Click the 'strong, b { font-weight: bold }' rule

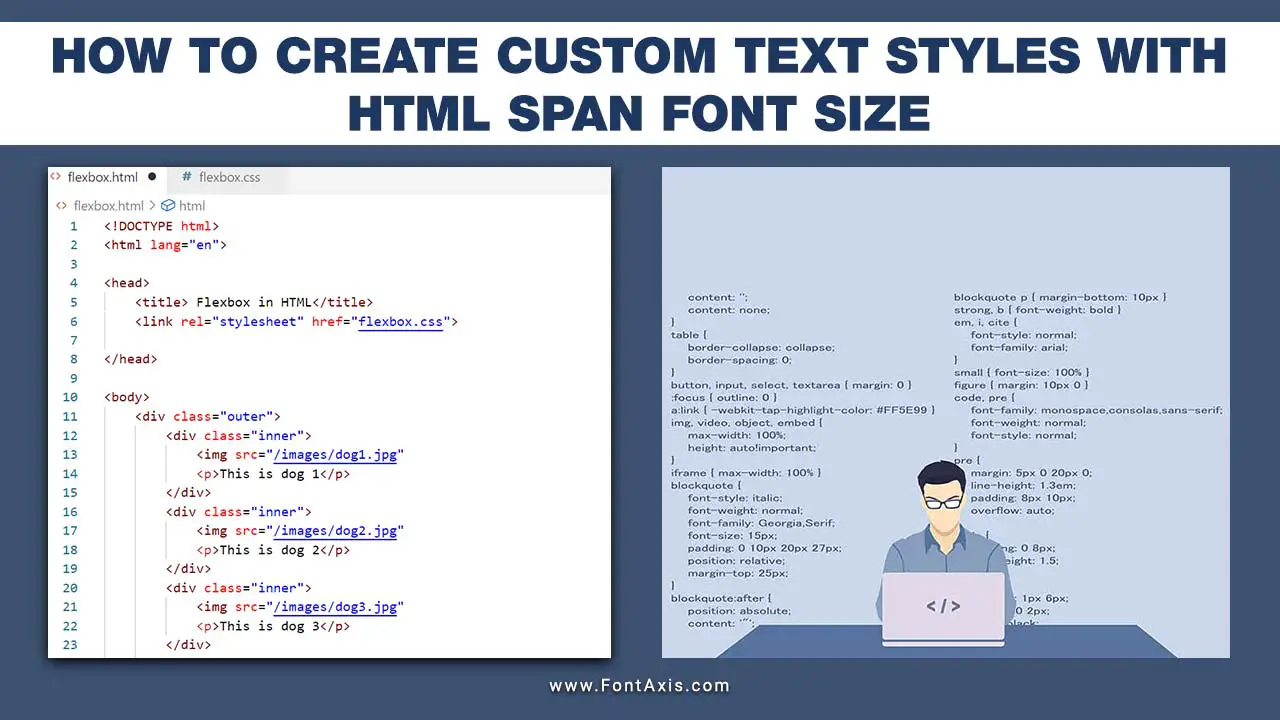1038,310
